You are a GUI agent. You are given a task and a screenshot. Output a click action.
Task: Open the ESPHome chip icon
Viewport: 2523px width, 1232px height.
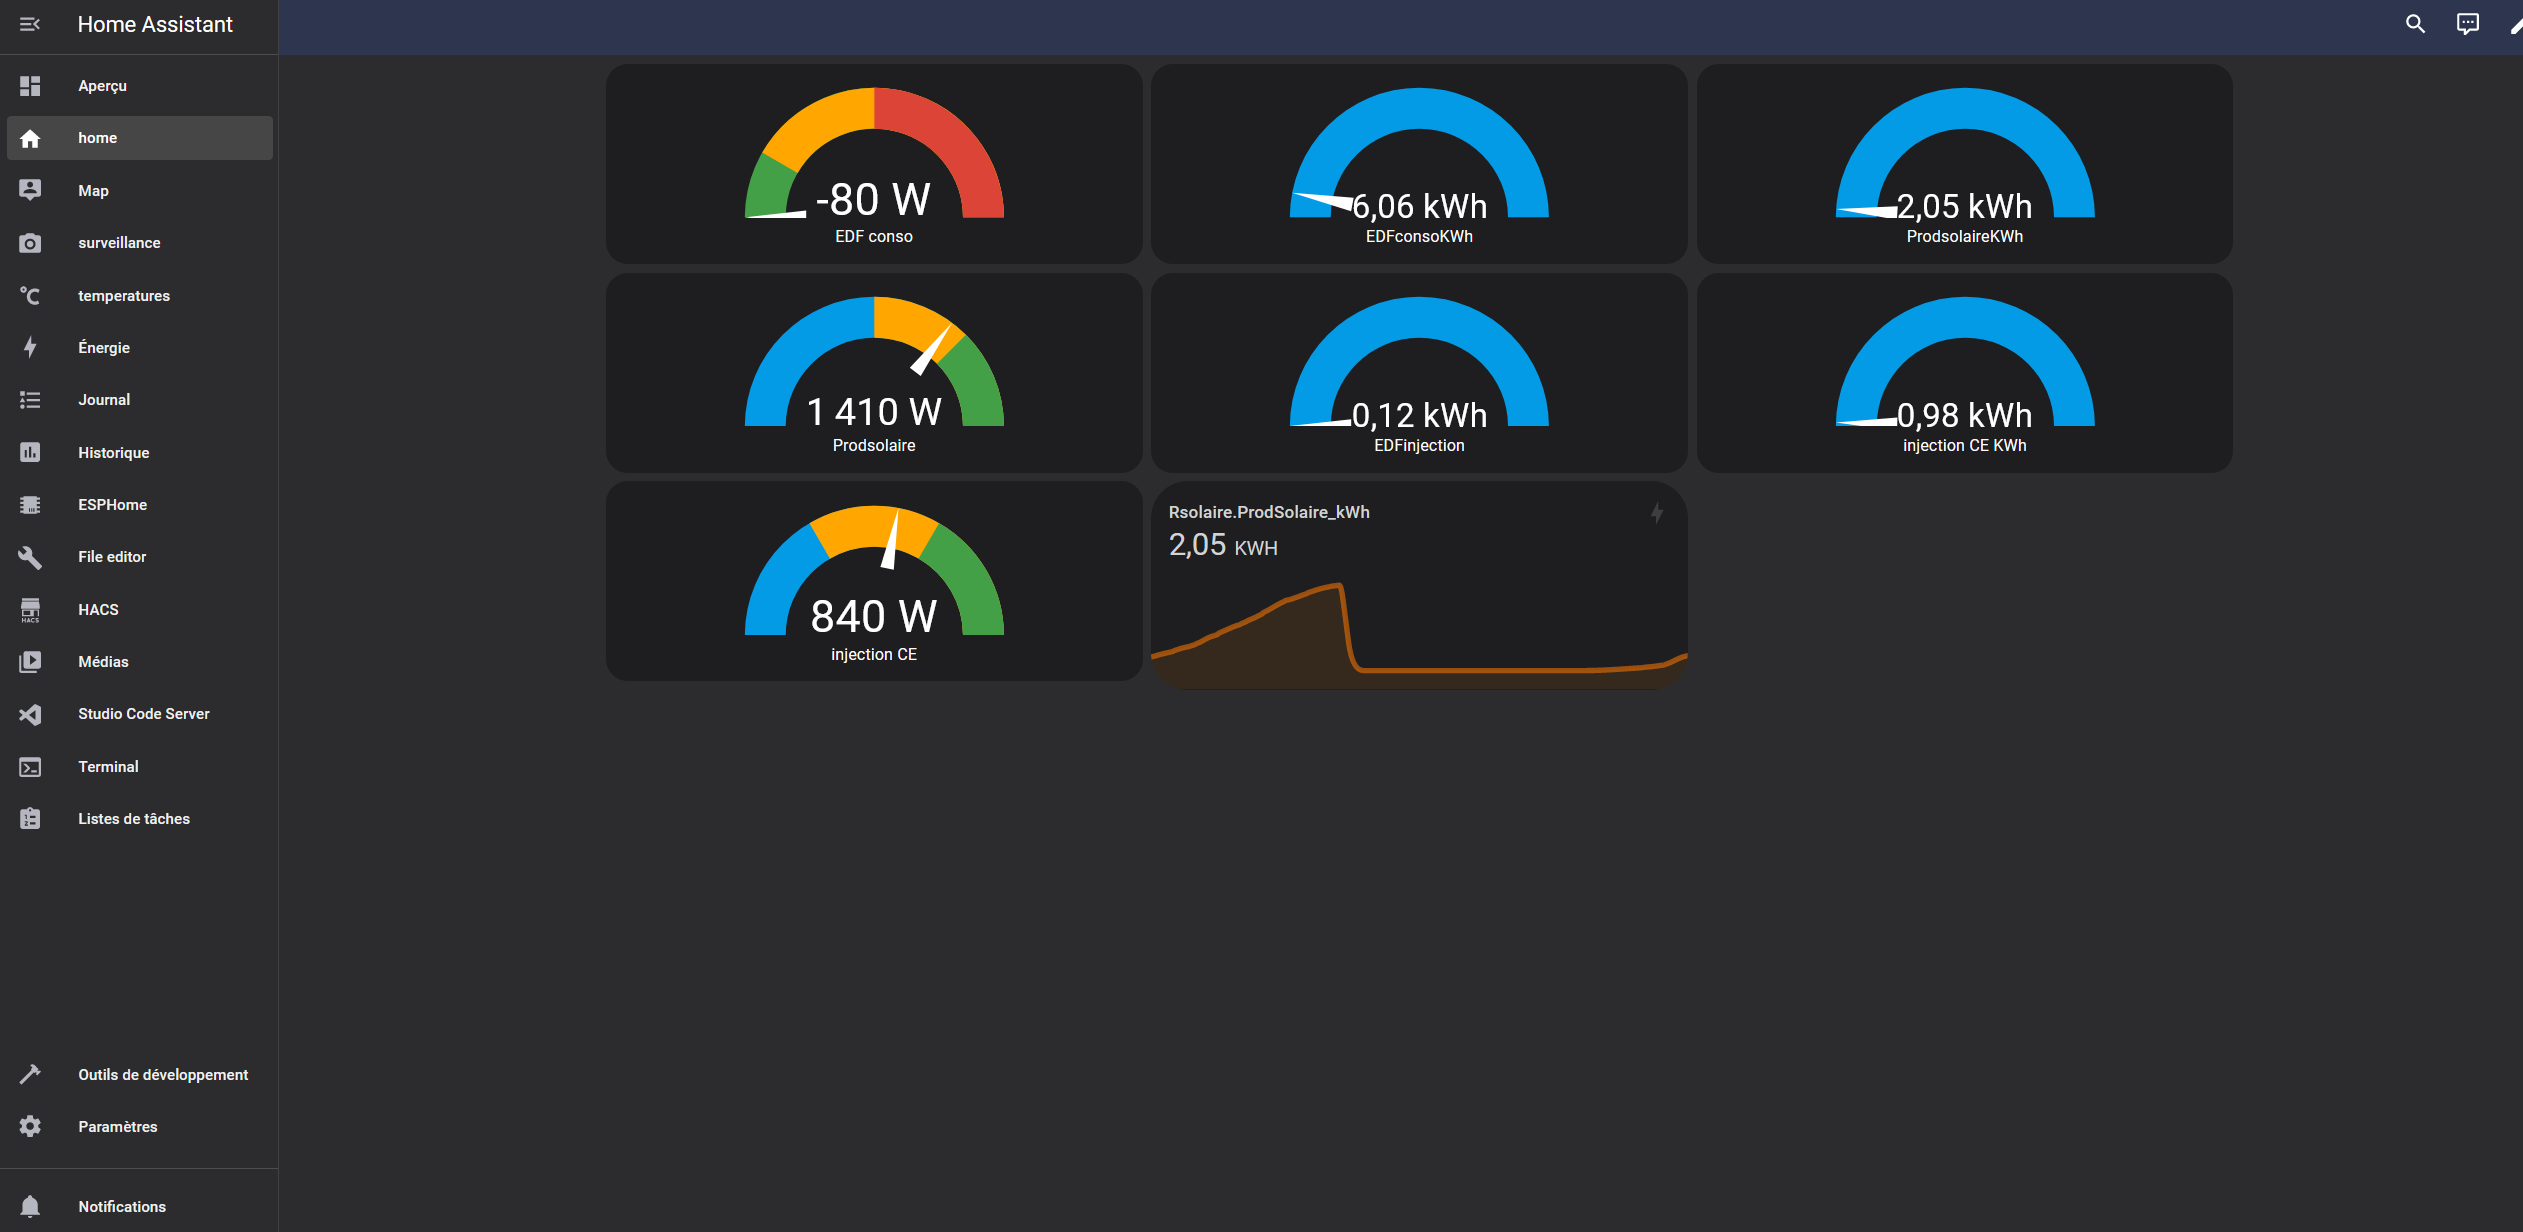[x=30, y=505]
